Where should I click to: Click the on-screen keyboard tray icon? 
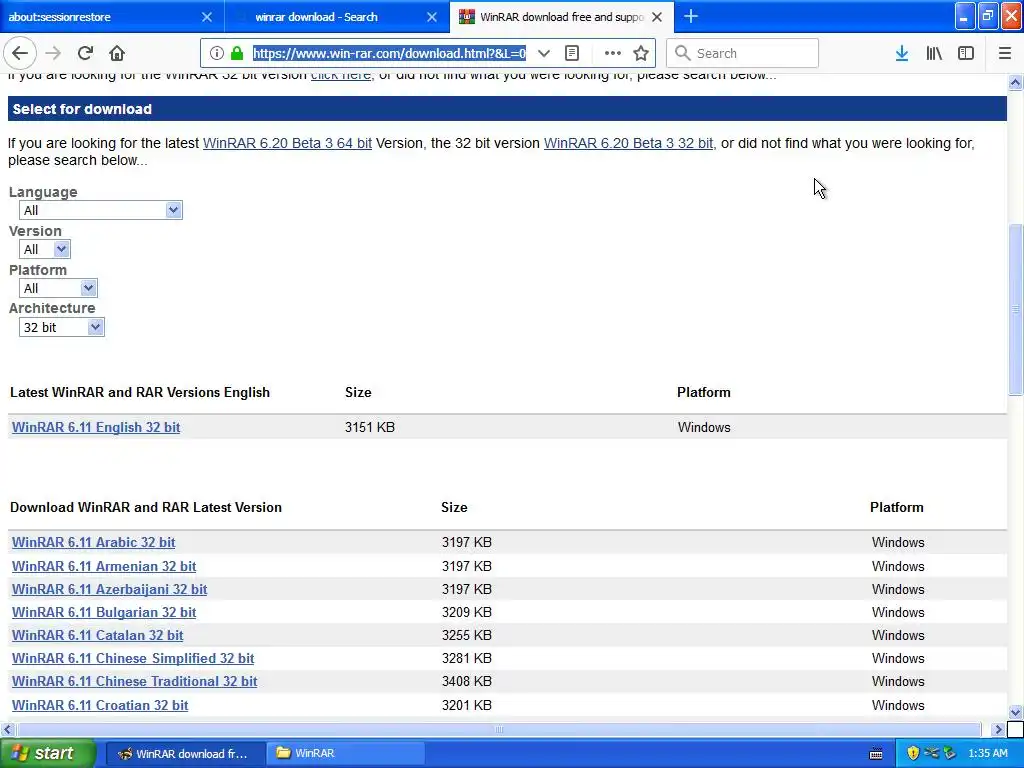coord(876,754)
